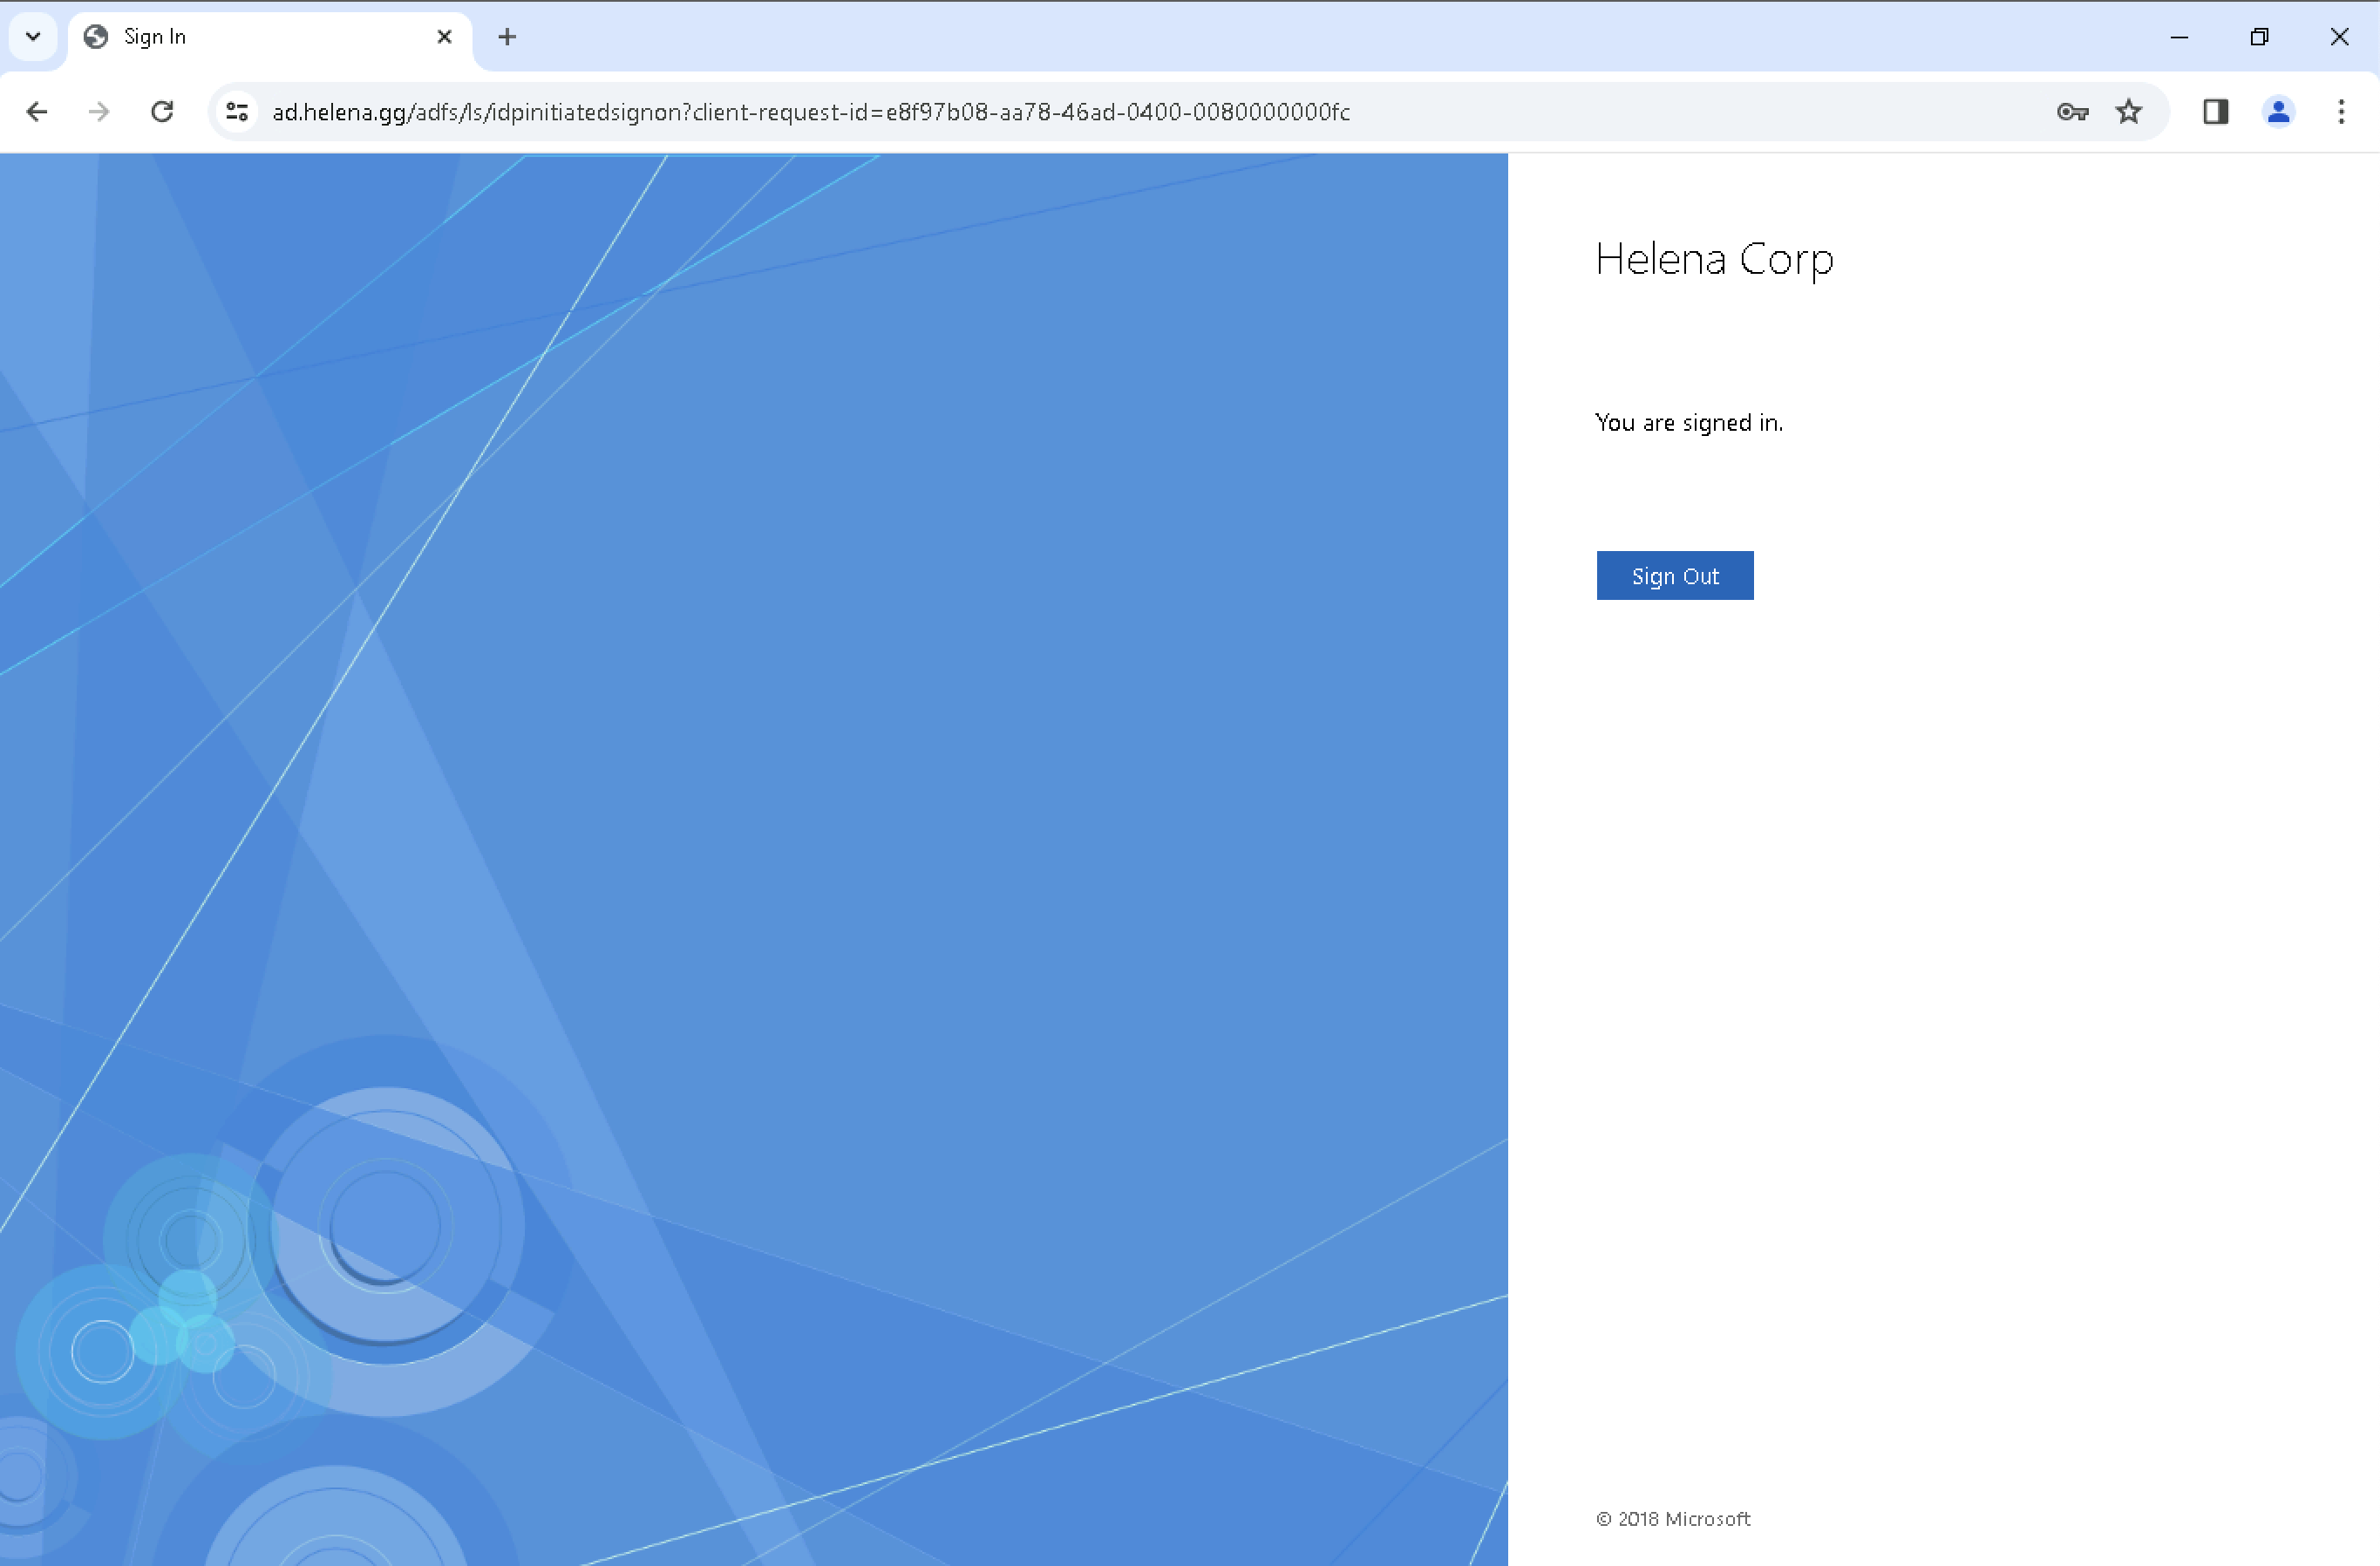This screenshot has width=2380, height=1566.
Task: Click the Sign In tab globe favicon
Action: 96,37
